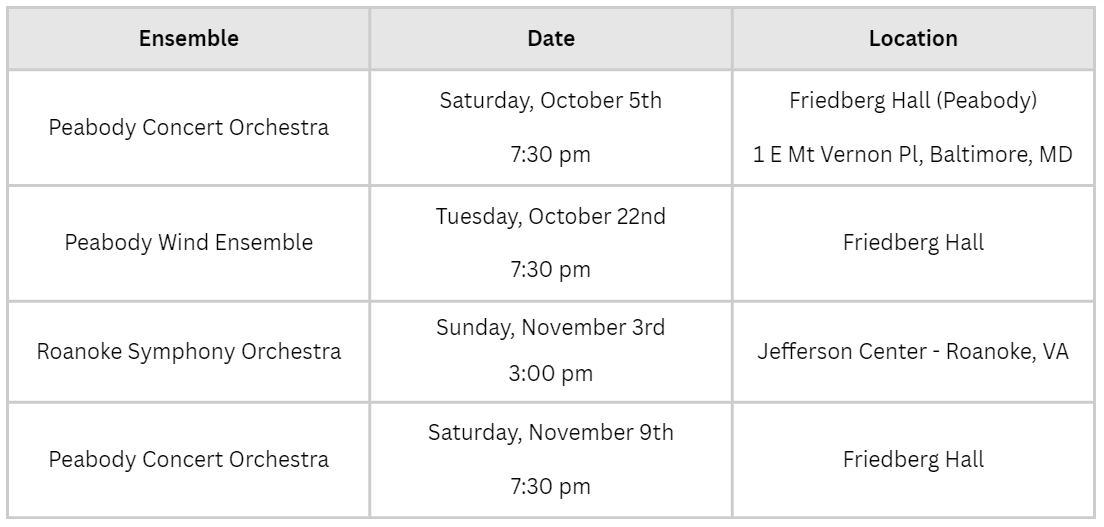
Task: Click 7:30 pm under November 9th
Action: coord(551,486)
